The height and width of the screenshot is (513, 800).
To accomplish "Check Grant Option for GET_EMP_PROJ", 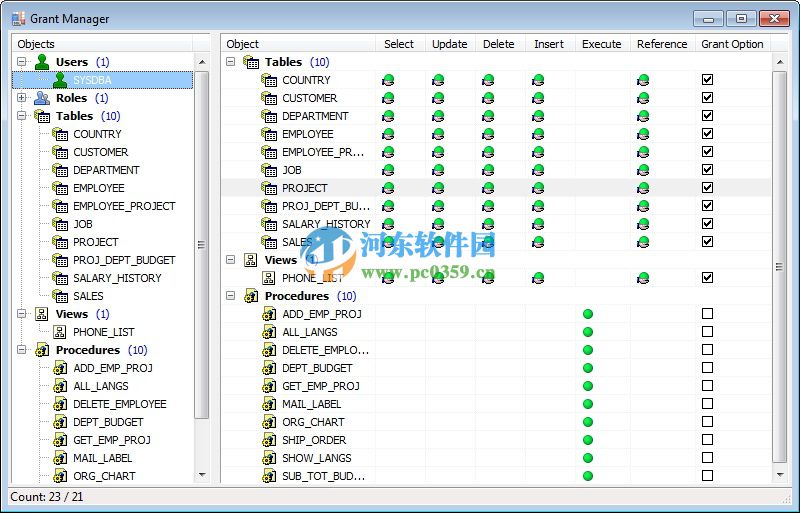I will [707, 385].
